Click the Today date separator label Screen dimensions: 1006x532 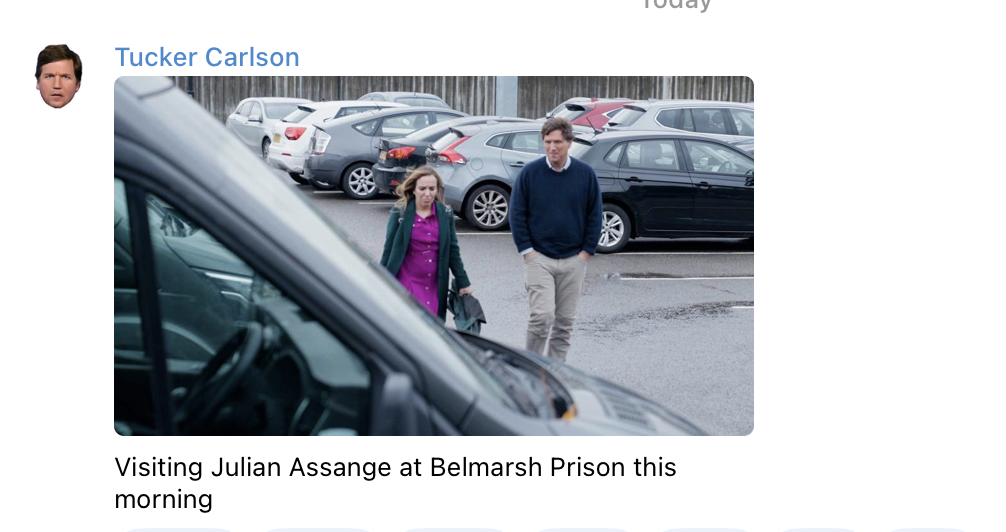coord(676,5)
